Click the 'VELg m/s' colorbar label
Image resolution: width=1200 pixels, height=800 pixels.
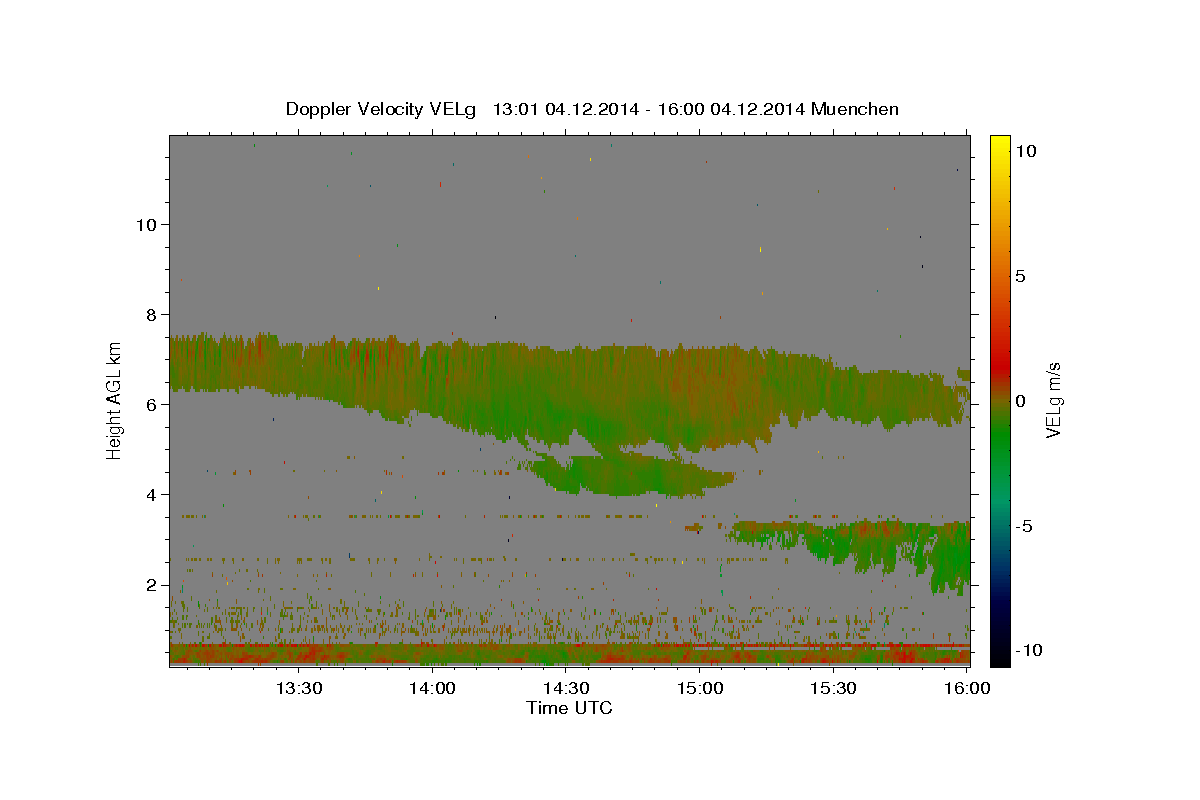tap(1053, 400)
